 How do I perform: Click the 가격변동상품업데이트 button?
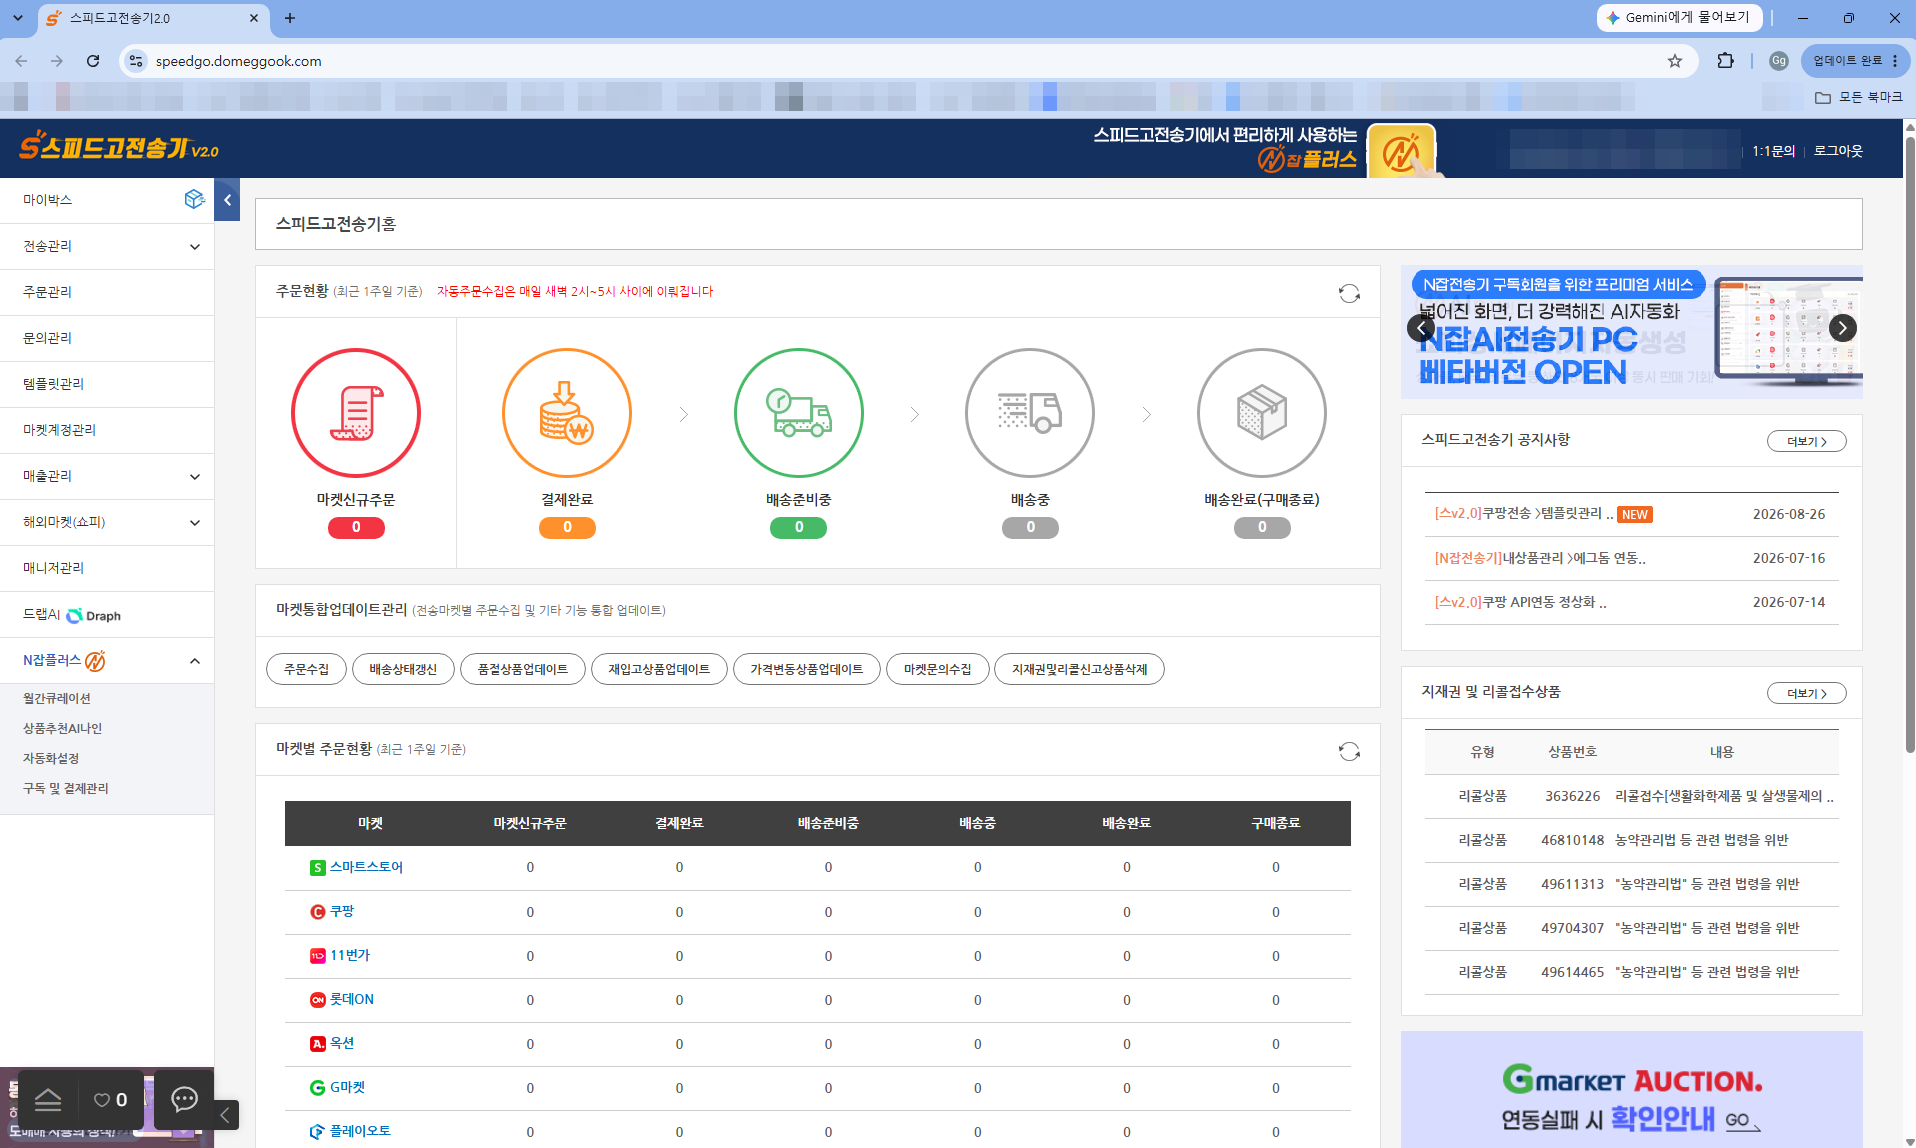tap(807, 669)
